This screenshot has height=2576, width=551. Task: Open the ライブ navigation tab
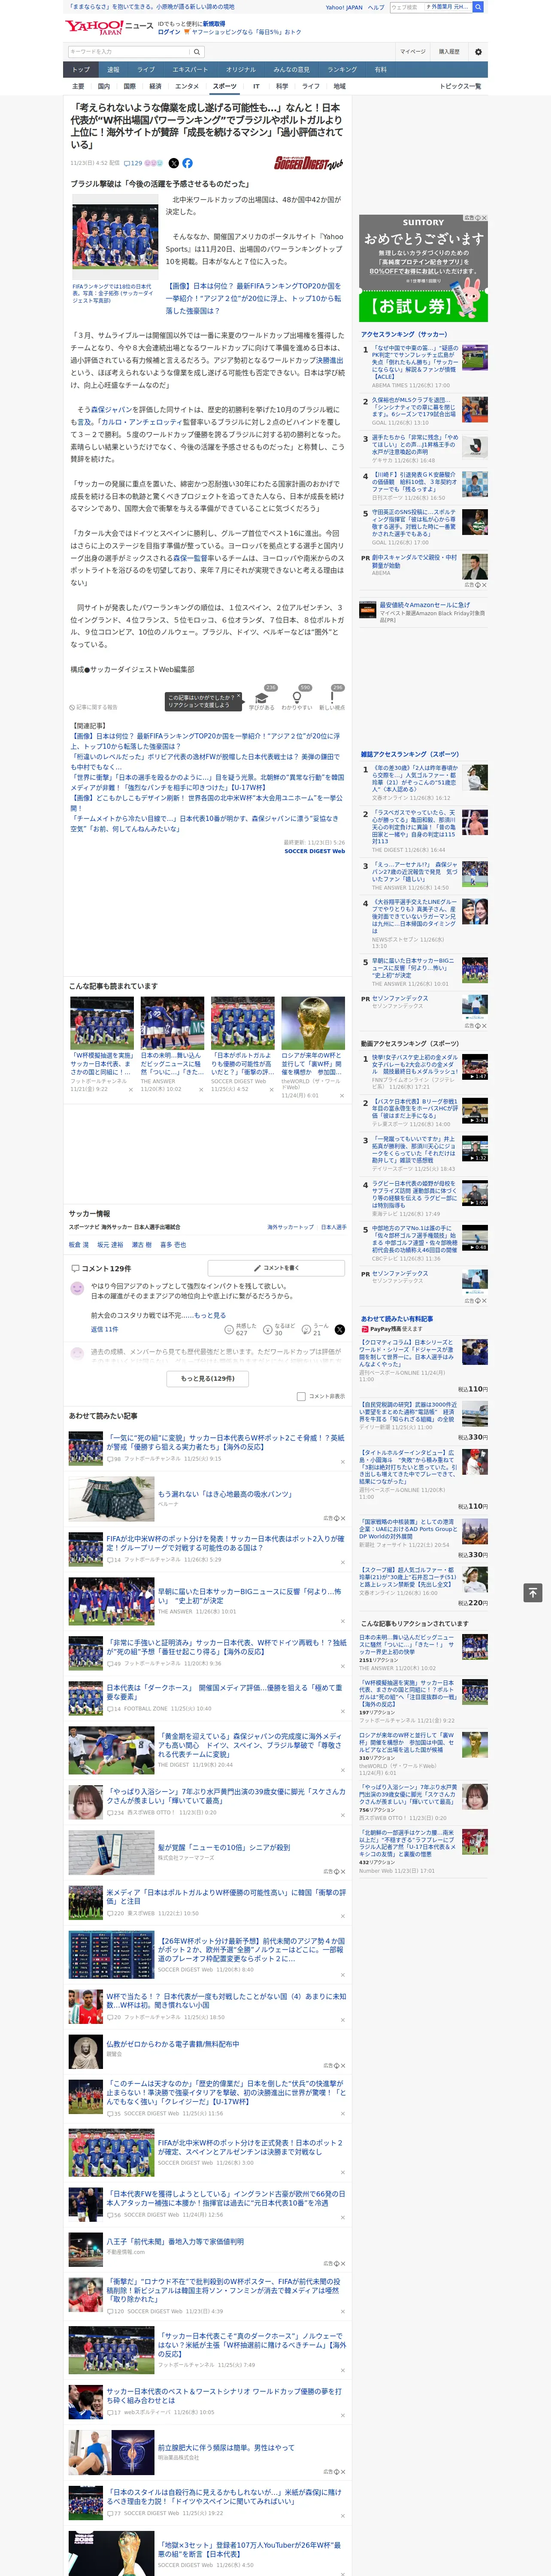146,69
